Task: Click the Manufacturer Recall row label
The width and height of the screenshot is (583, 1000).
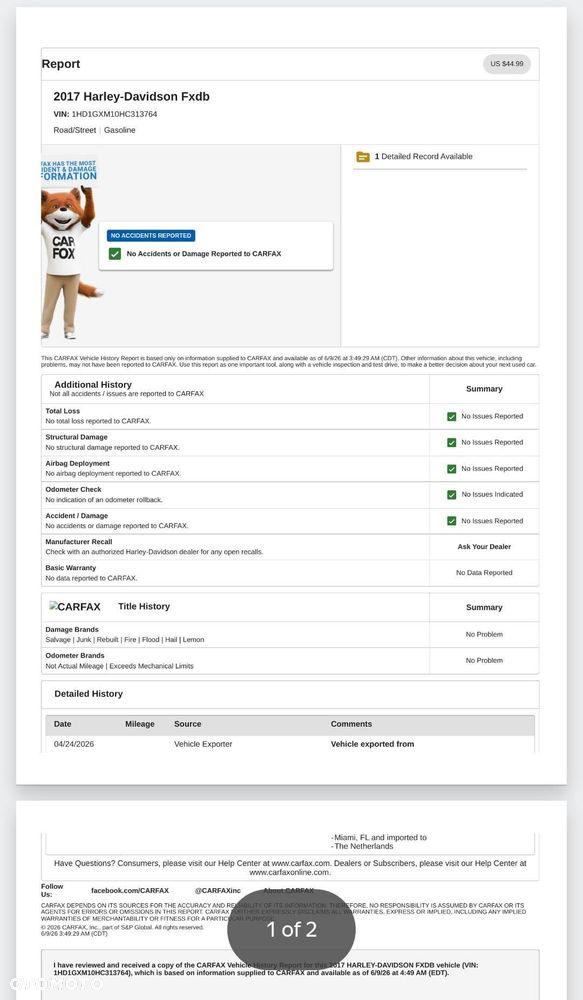Action: tap(79, 541)
